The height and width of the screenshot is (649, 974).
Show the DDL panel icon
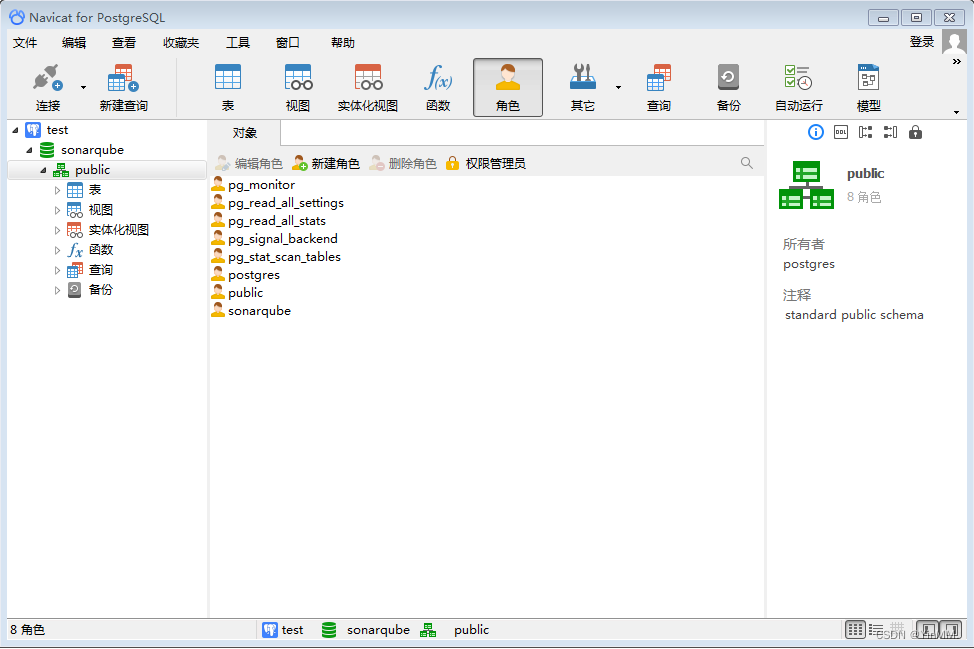[x=840, y=132]
